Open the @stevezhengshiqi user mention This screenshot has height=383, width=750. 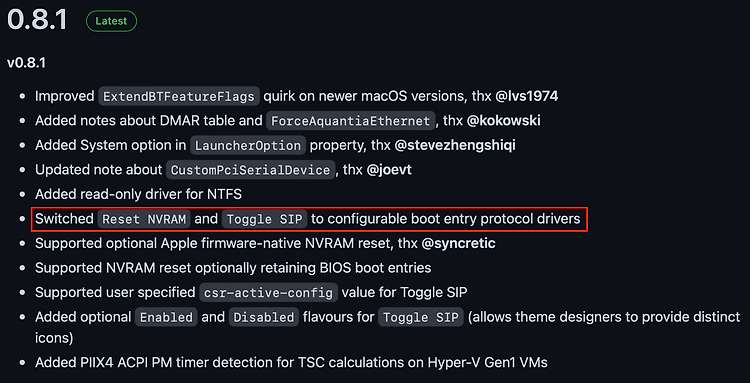click(455, 145)
